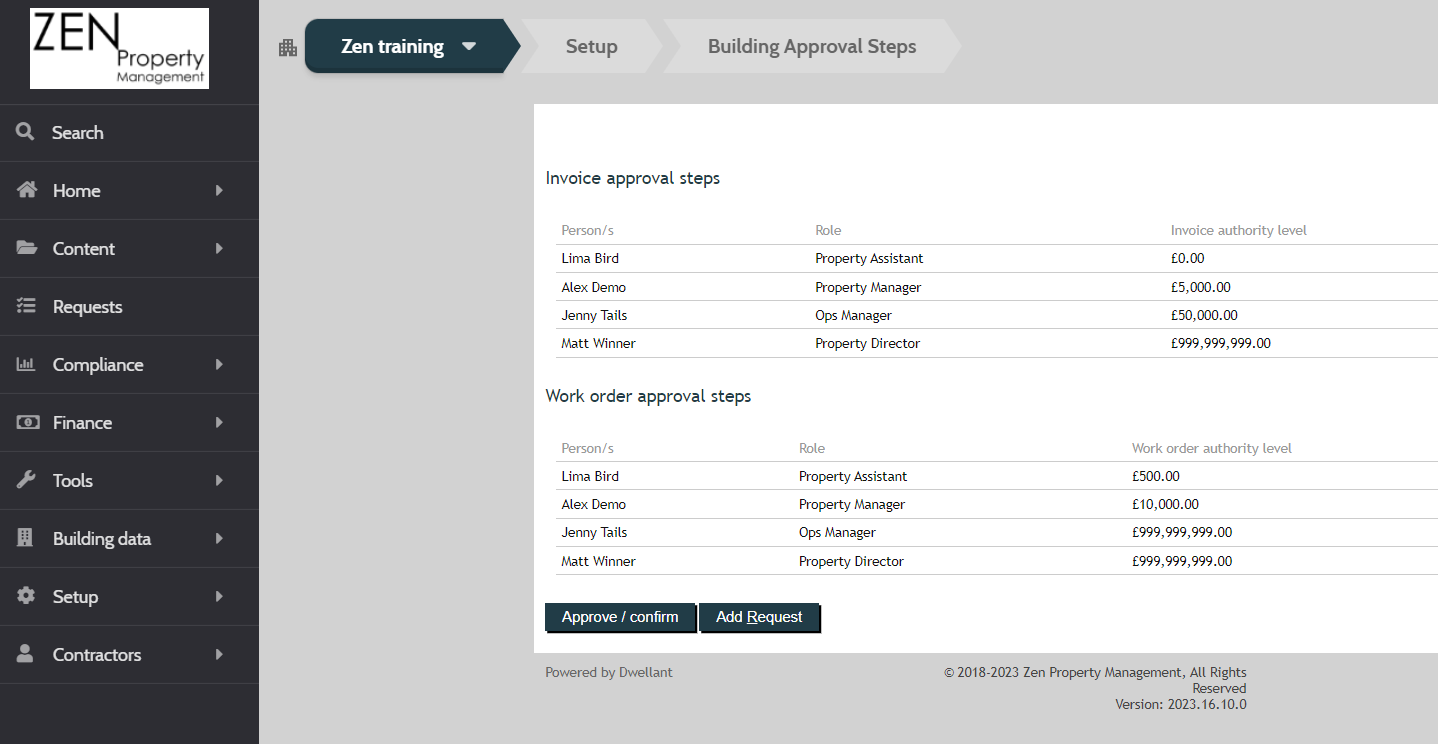Click the Requests list icon

[x=25, y=306]
